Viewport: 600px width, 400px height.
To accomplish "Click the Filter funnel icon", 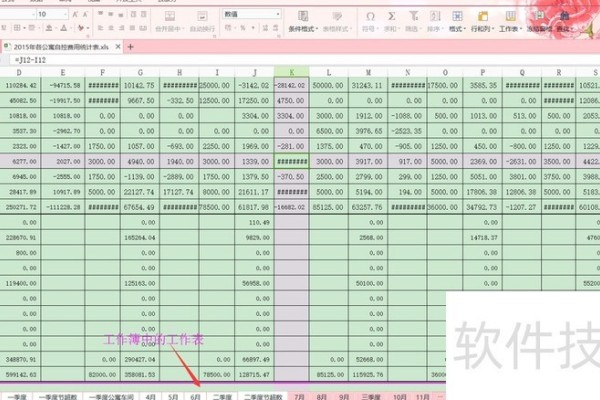I will [x=413, y=16].
